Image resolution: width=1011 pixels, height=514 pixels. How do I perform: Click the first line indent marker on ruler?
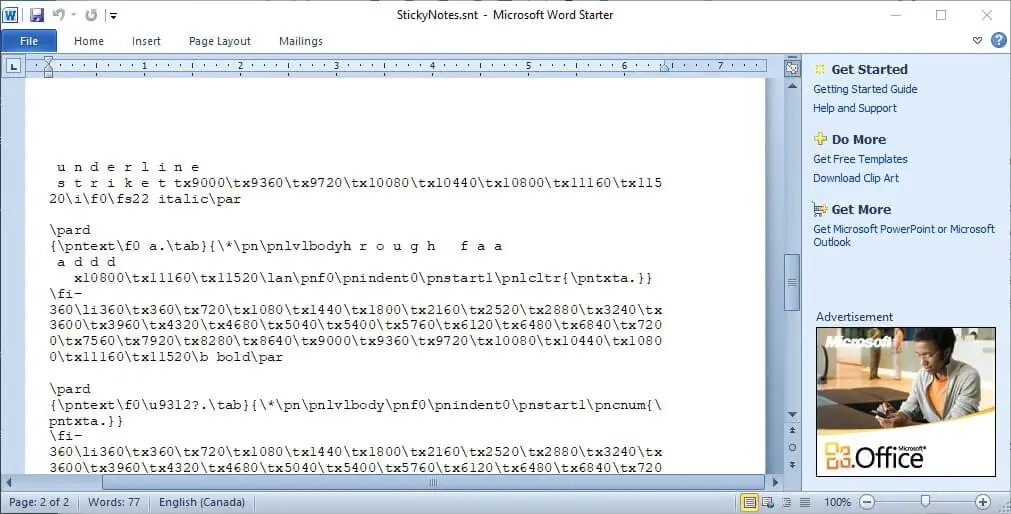coord(48,61)
